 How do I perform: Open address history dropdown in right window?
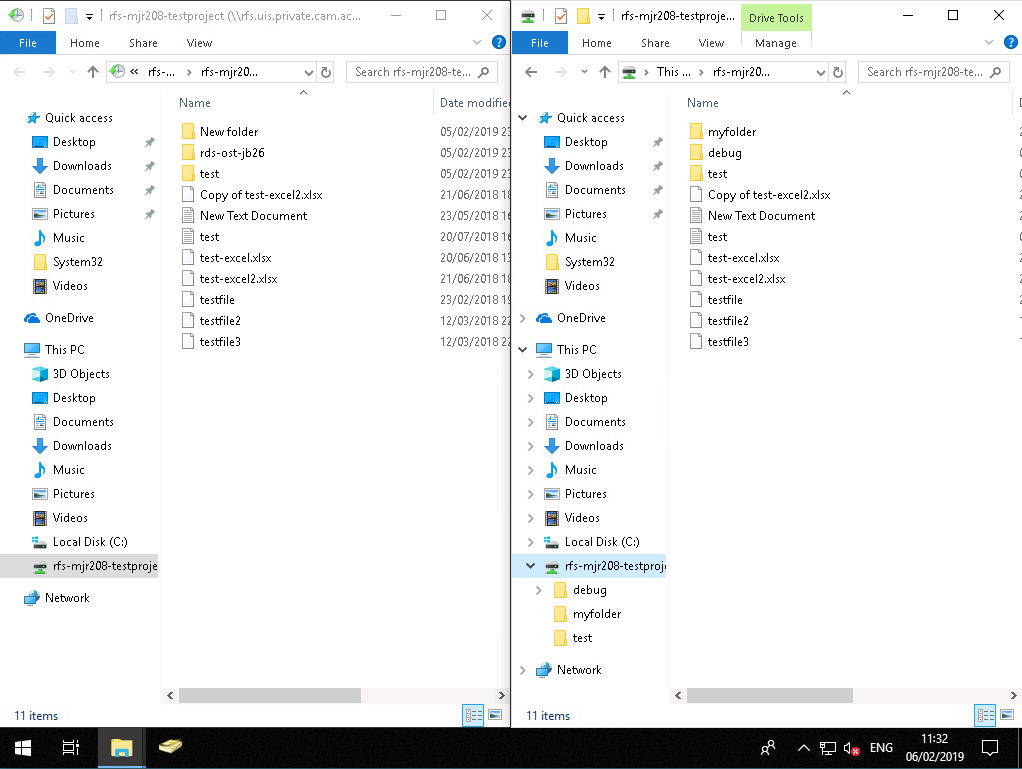tap(821, 72)
